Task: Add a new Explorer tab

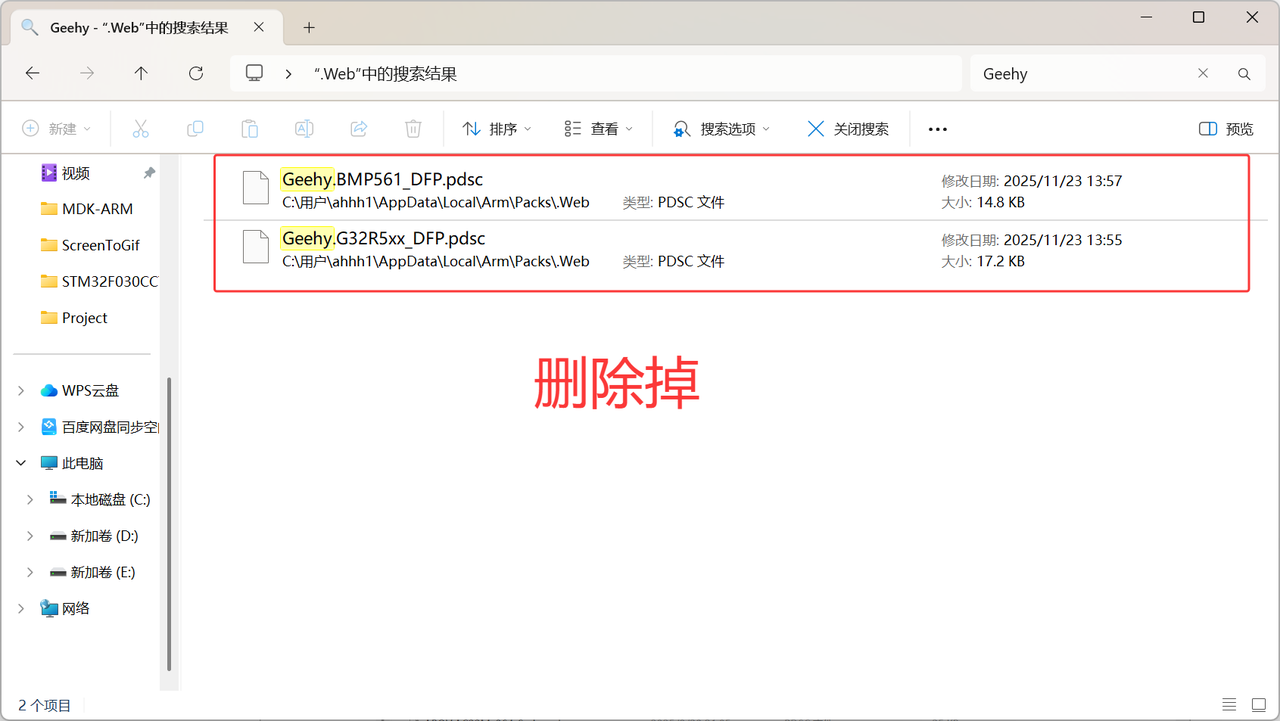Action: pyautogui.click(x=309, y=28)
